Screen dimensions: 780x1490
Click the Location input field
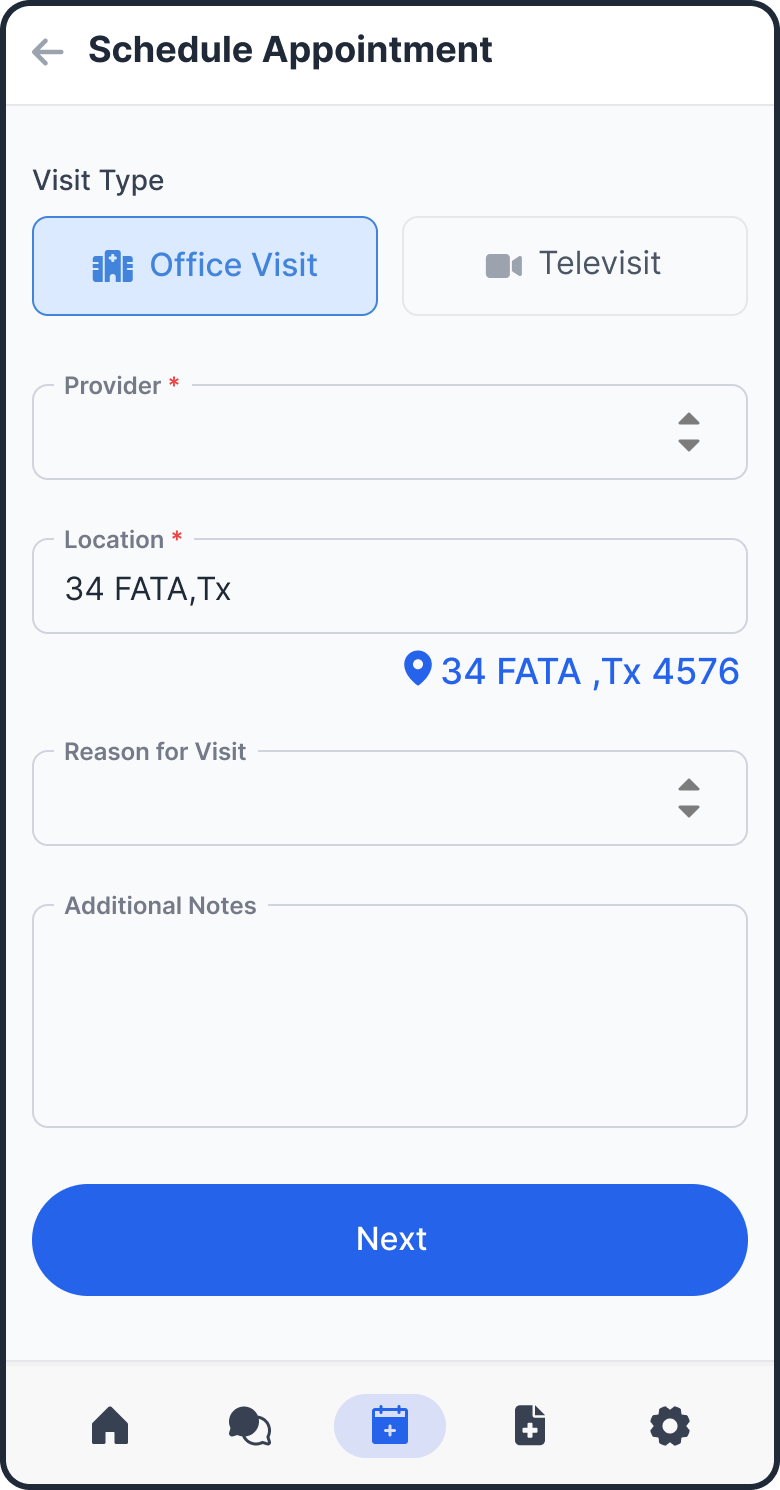[x=390, y=589]
